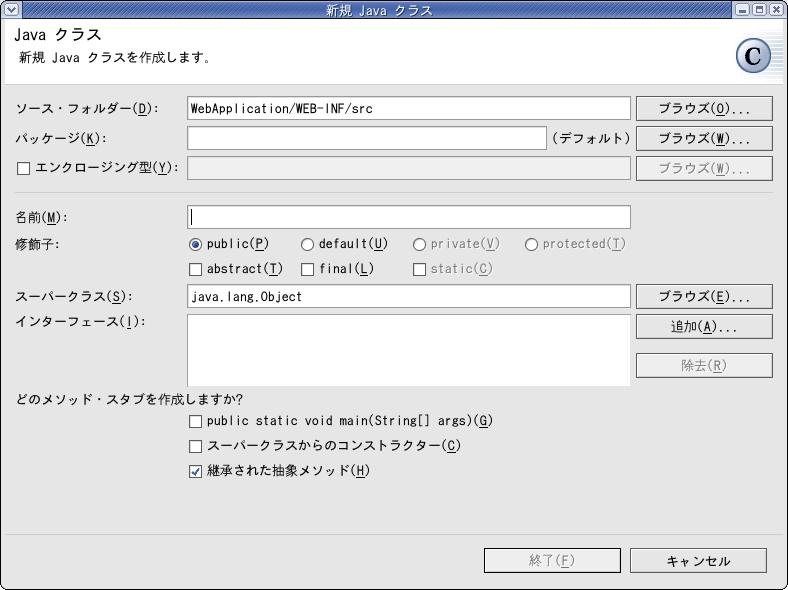Image resolution: width=788 pixels, height=590 pixels.
Task: Click the 名前 class name field
Action: point(409,217)
